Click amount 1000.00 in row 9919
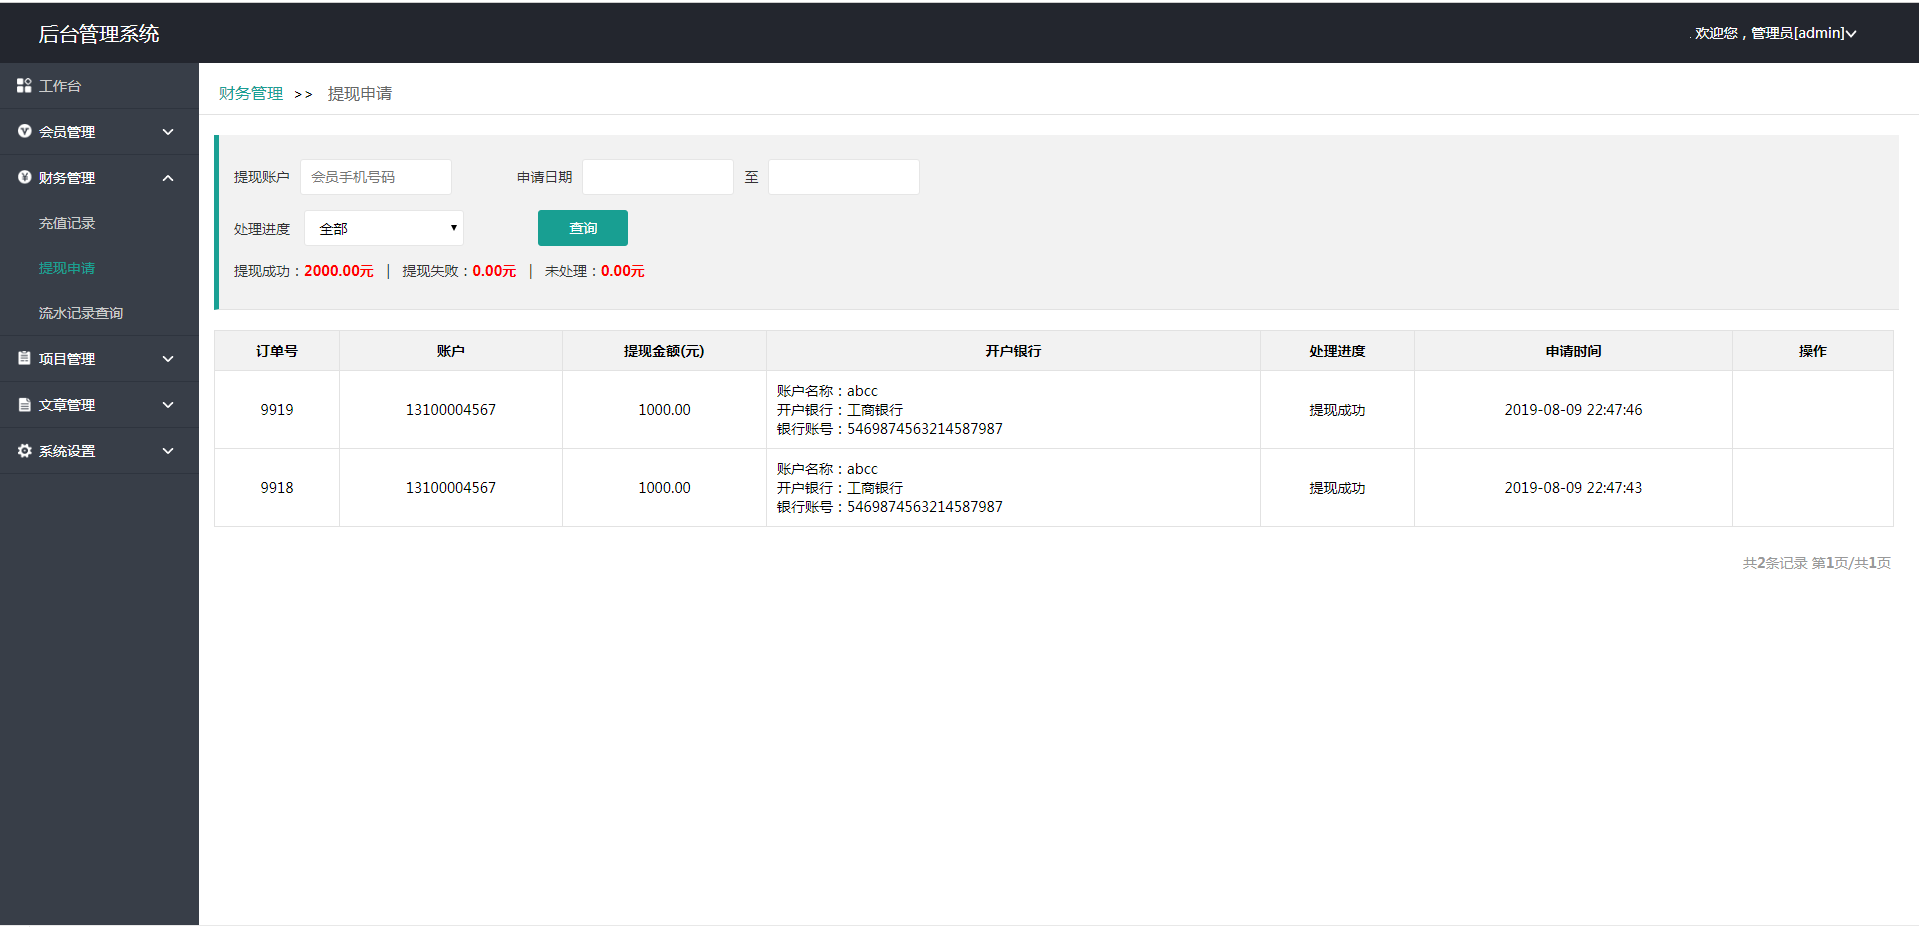The image size is (1919, 927). click(664, 410)
